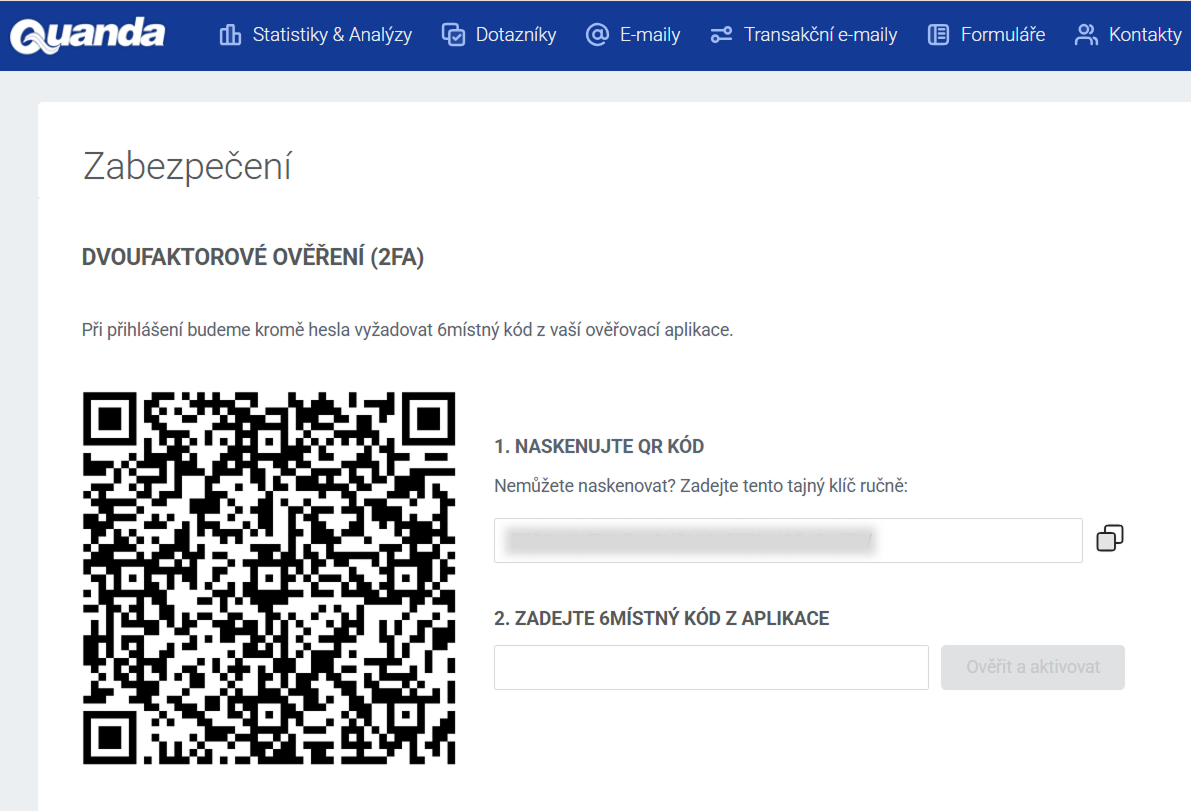Click the Quanda logo

click(x=88, y=35)
